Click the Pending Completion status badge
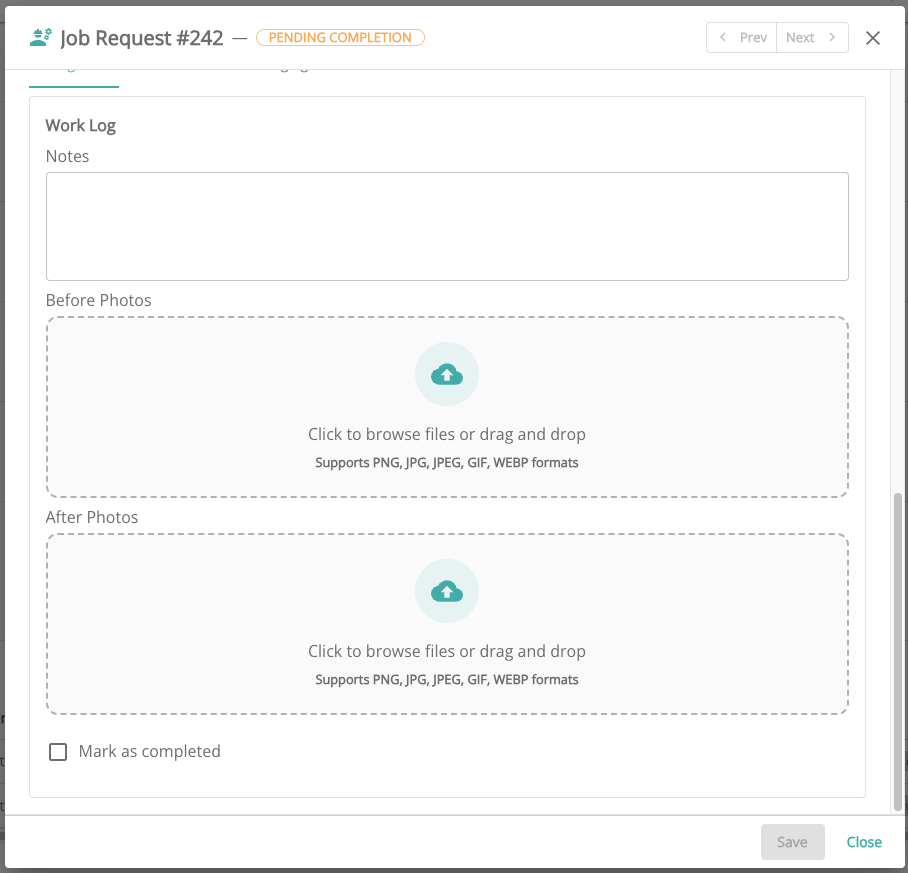 340,38
